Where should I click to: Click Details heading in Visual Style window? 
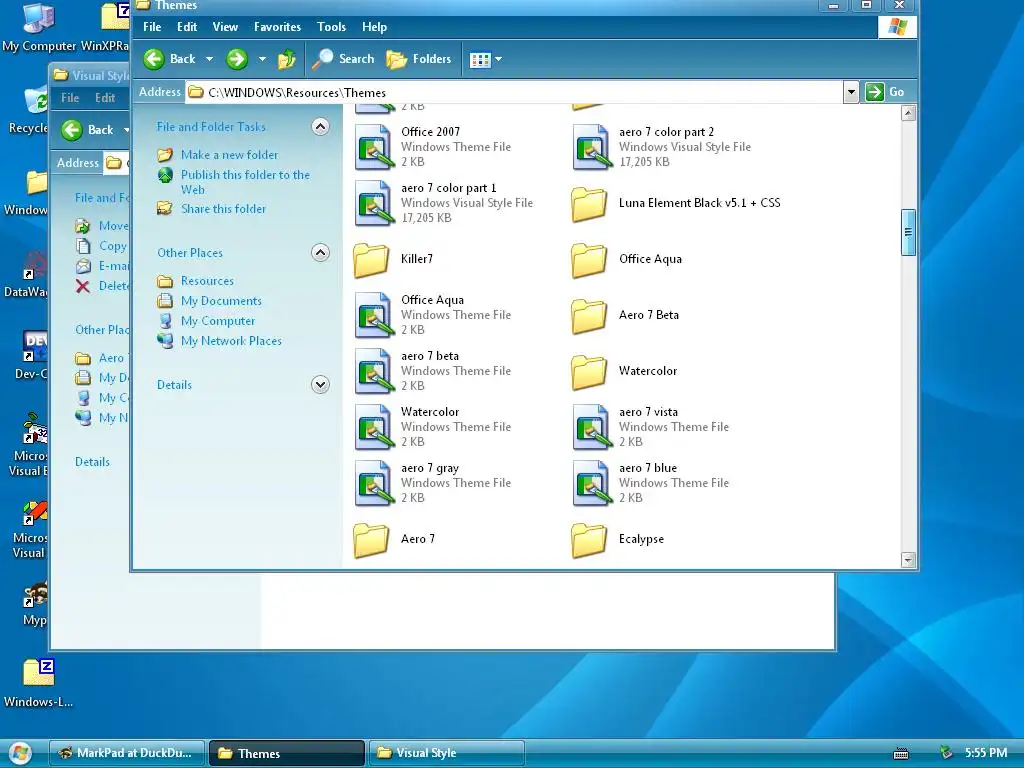pos(92,462)
